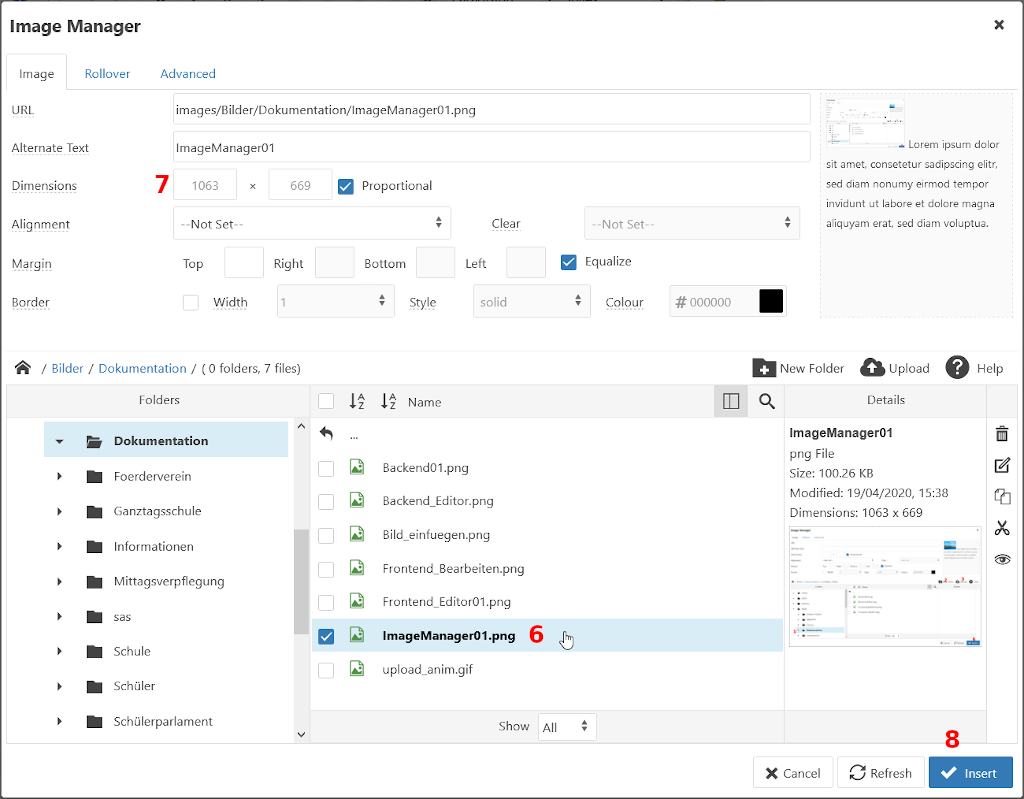Image resolution: width=1024 pixels, height=799 pixels.
Task: Close the Image Manager dialog
Action: [999, 25]
